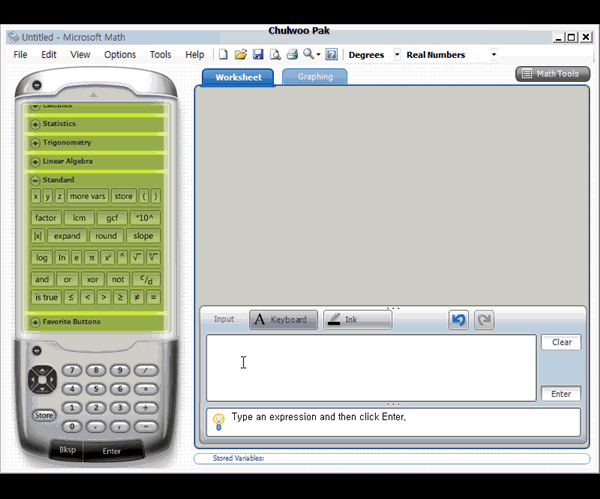Image resolution: width=600 pixels, height=499 pixels.
Task: Switch to the Graphing tab
Action: pos(315,77)
